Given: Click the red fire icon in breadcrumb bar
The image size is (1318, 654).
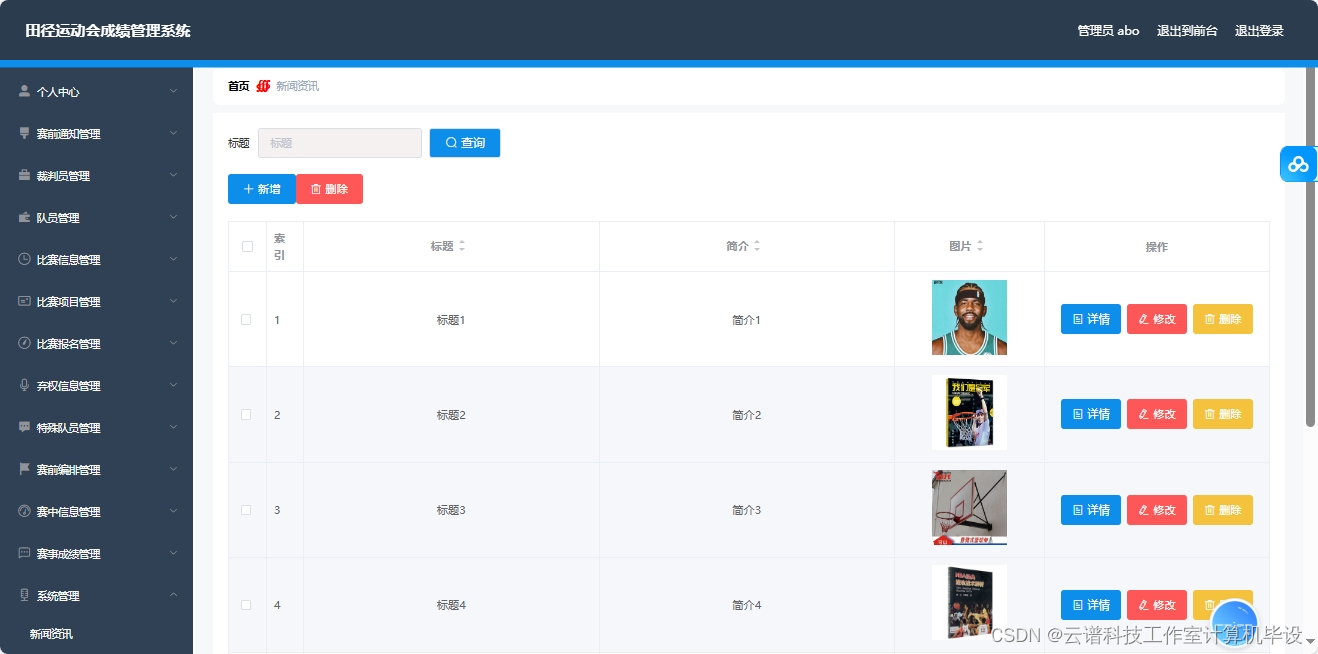Looking at the screenshot, I should pyautogui.click(x=261, y=85).
